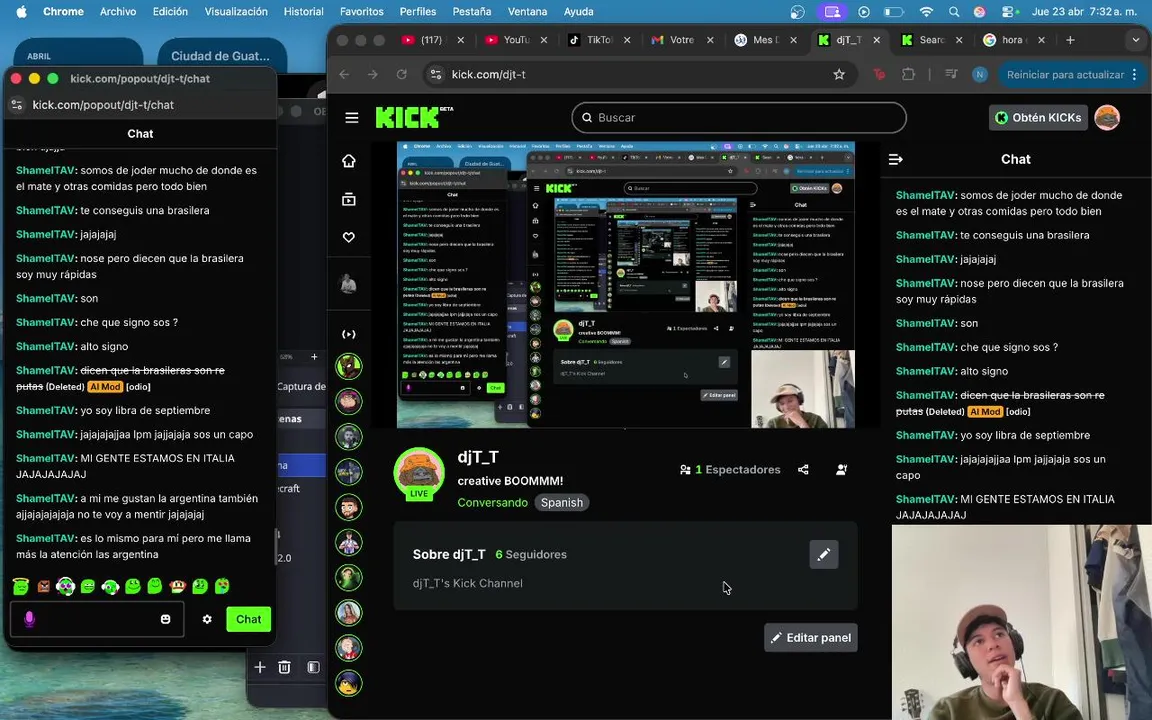Viewport: 1152px width, 720px height.
Task: Click the plus icon in background window bottom bar
Action: point(260,667)
